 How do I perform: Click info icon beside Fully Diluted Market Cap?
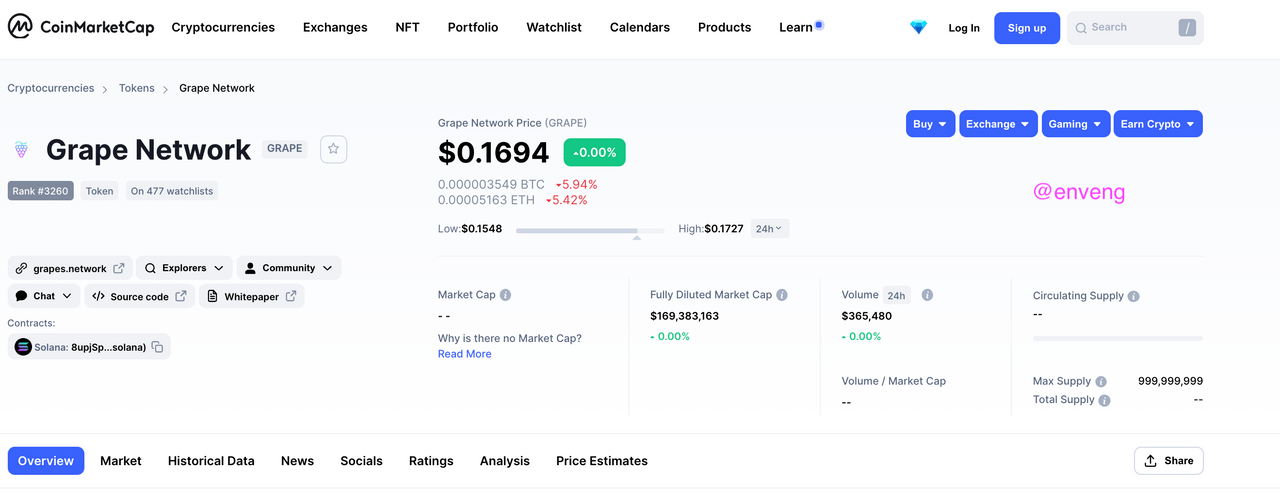click(x=782, y=295)
